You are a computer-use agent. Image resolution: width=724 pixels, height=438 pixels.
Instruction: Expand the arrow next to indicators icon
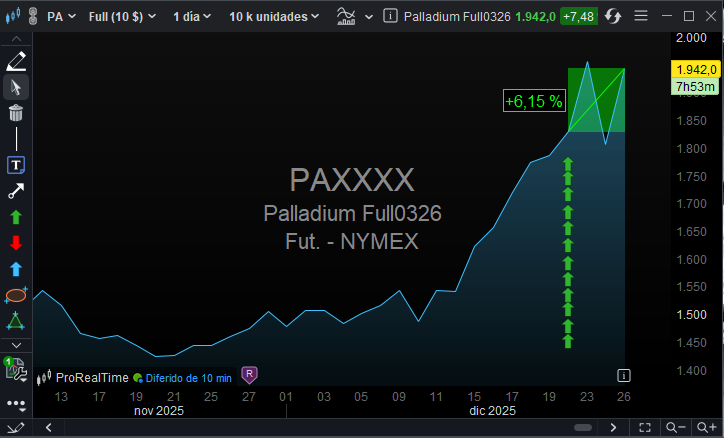click(368, 17)
